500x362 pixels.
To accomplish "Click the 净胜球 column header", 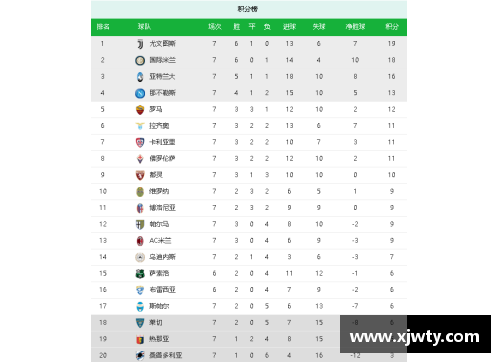I will [355, 27].
